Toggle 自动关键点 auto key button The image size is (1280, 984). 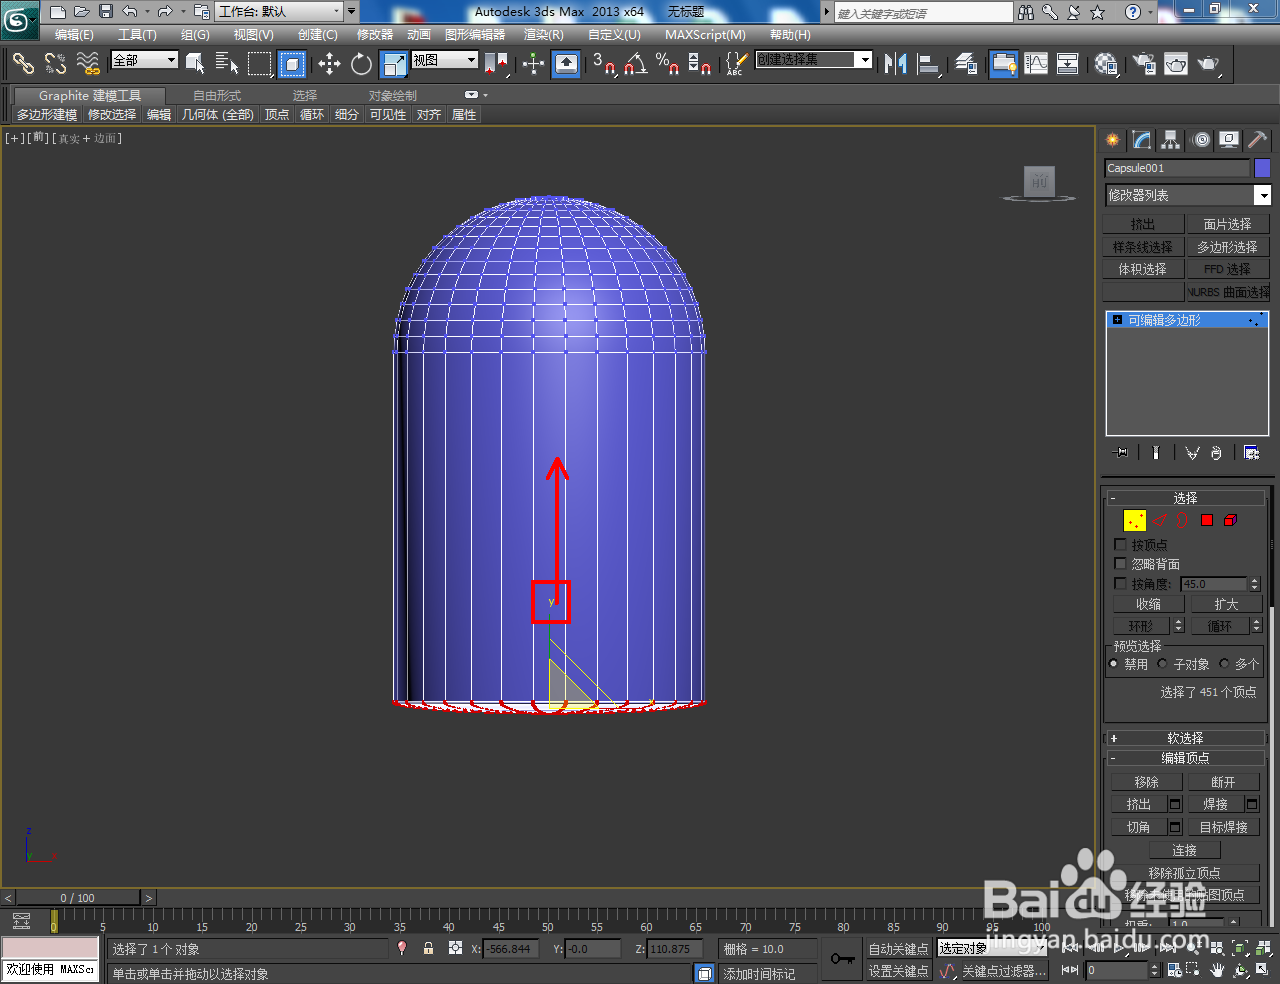pyautogui.click(x=898, y=949)
